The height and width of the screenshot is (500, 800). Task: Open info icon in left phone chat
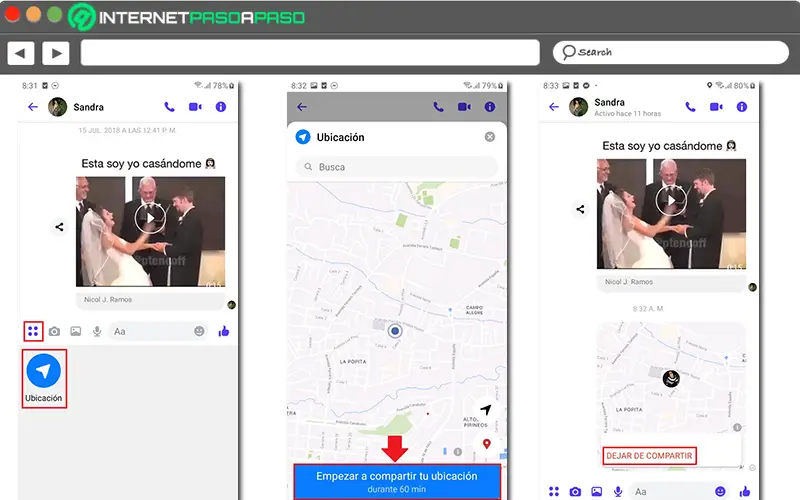click(x=221, y=107)
